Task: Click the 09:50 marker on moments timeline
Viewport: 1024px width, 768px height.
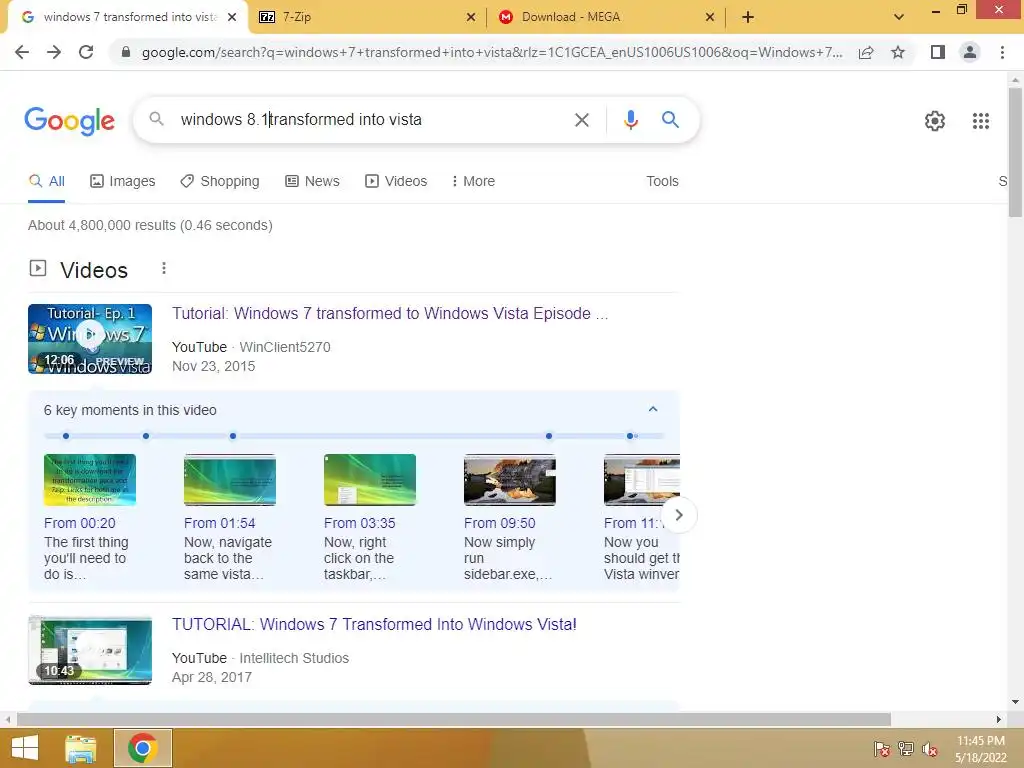Action: click(x=549, y=436)
